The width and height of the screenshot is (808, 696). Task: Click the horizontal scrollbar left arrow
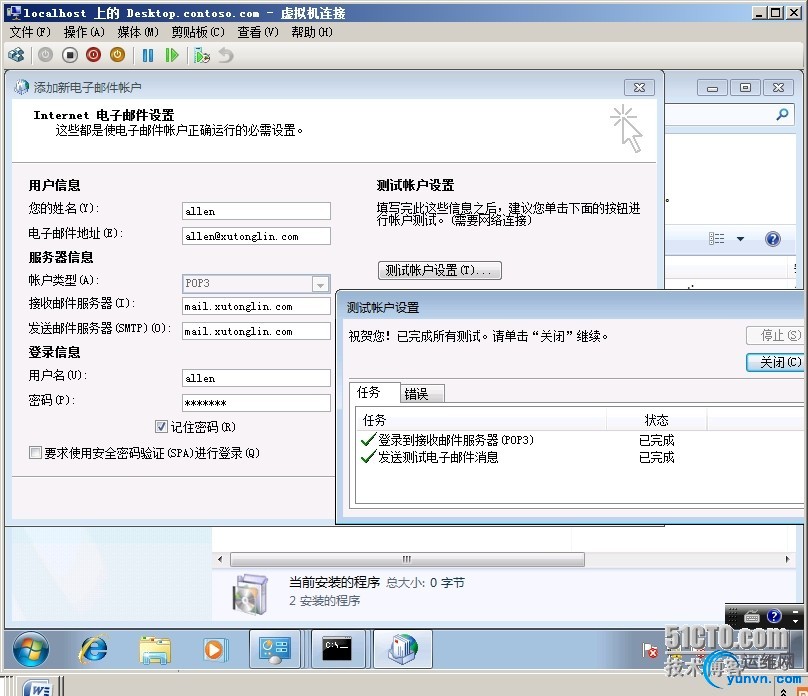point(220,559)
